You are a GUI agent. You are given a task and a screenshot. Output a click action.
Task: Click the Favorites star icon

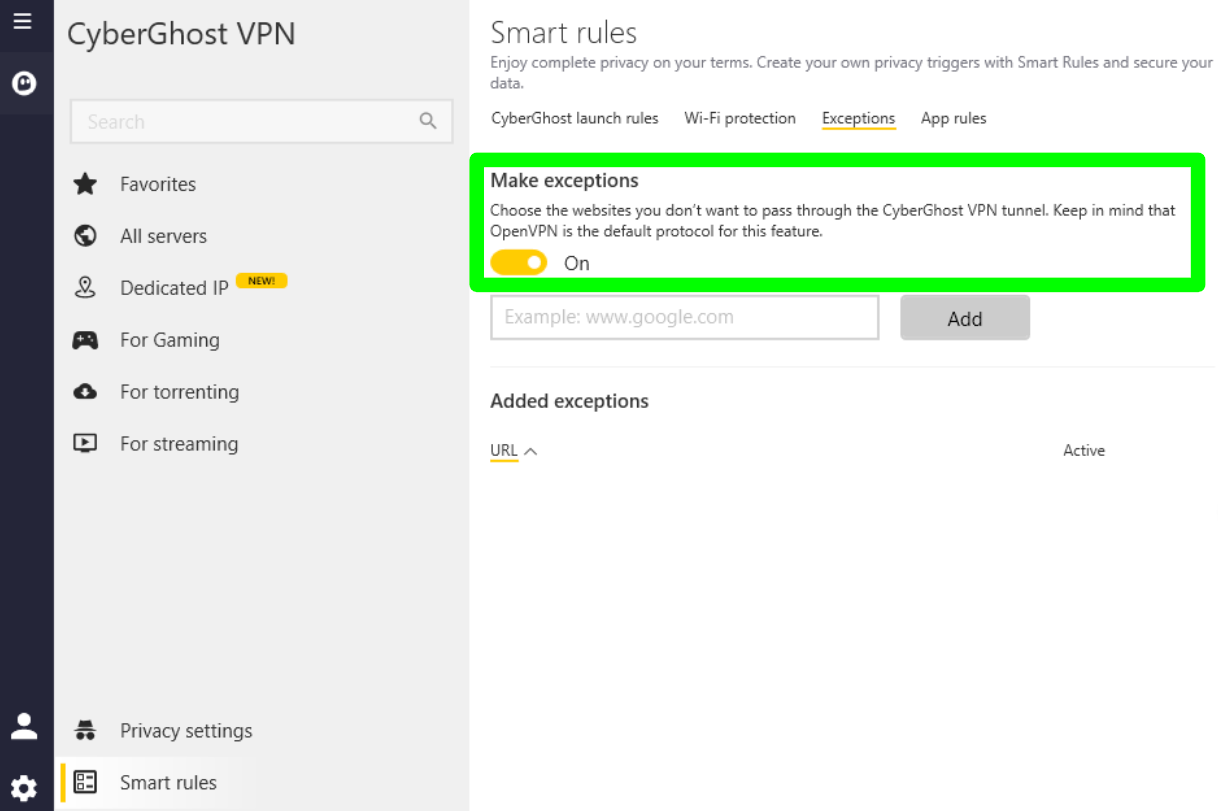pos(86,184)
